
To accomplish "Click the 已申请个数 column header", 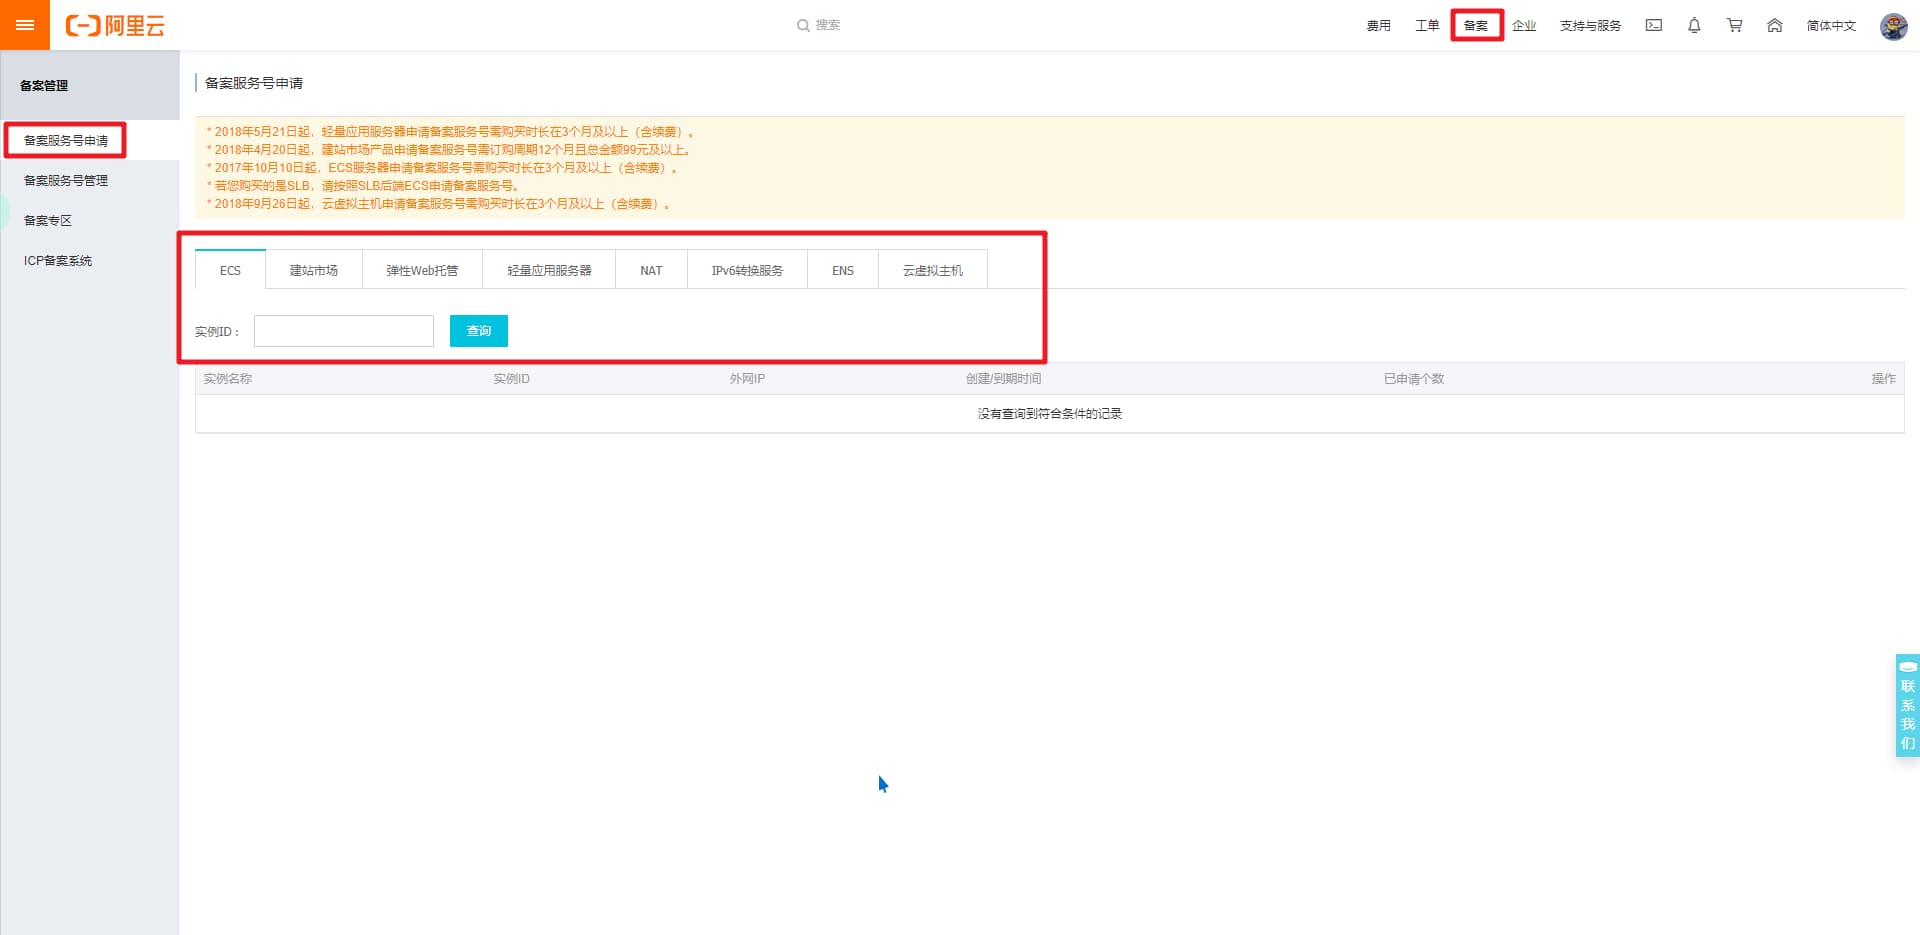I will (1414, 378).
